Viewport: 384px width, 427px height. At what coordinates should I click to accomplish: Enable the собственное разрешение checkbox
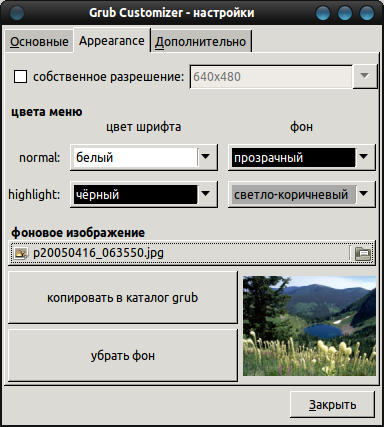tap(20, 77)
